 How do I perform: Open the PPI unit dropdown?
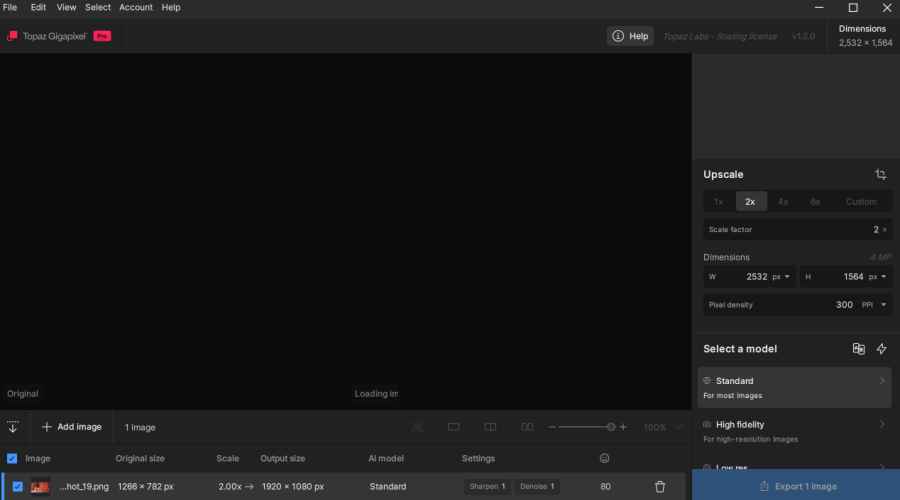click(874, 305)
